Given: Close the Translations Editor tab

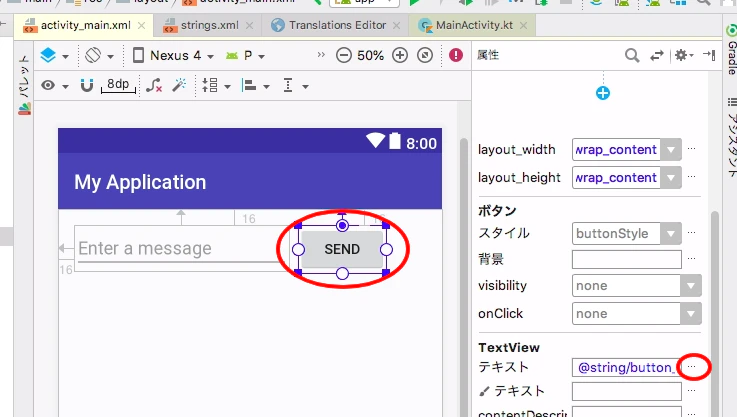Looking at the screenshot, I should pyautogui.click(x=397, y=25).
